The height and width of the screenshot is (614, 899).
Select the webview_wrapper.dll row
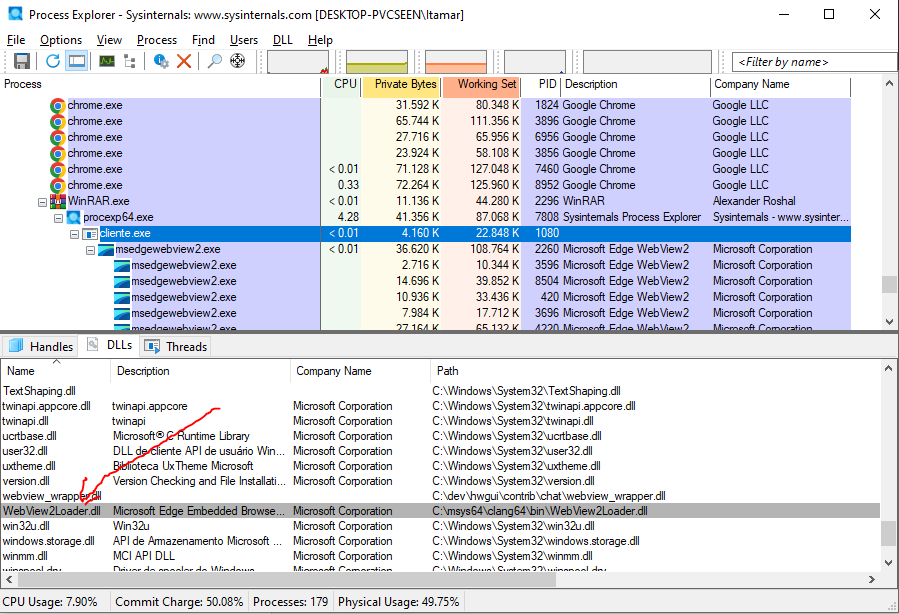pyautogui.click(x=440, y=496)
